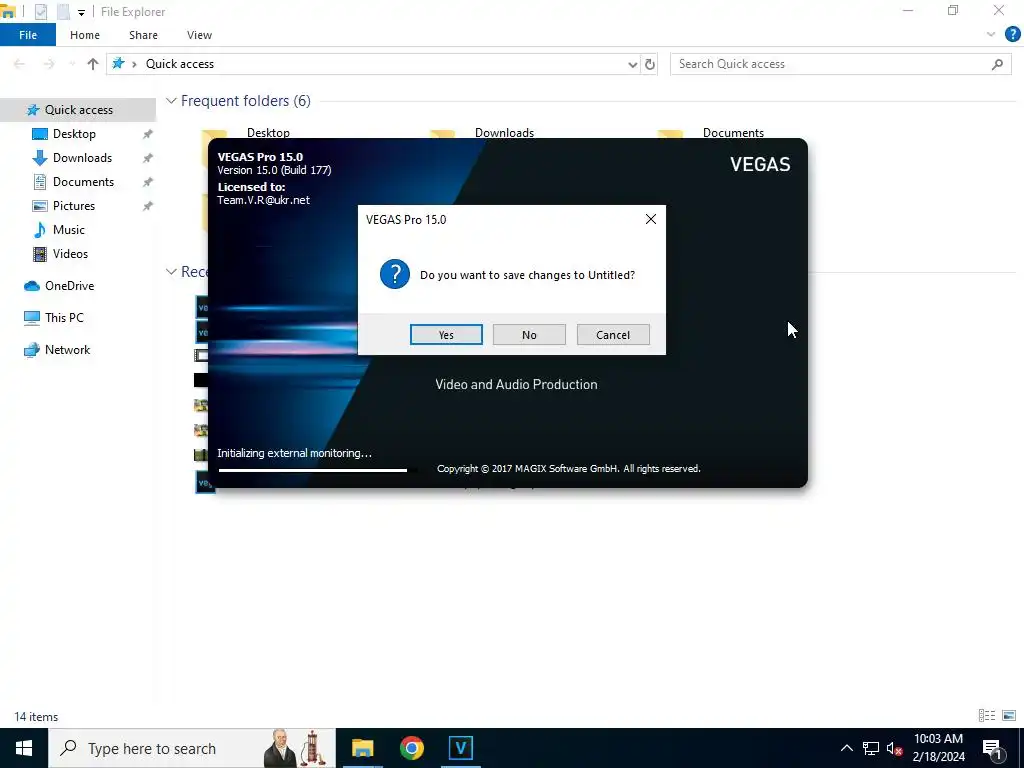The width and height of the screenshot is (1024, 768).
Task: Switch to VEGAS Pro taskbar icon
Action: tap(460, 748)
